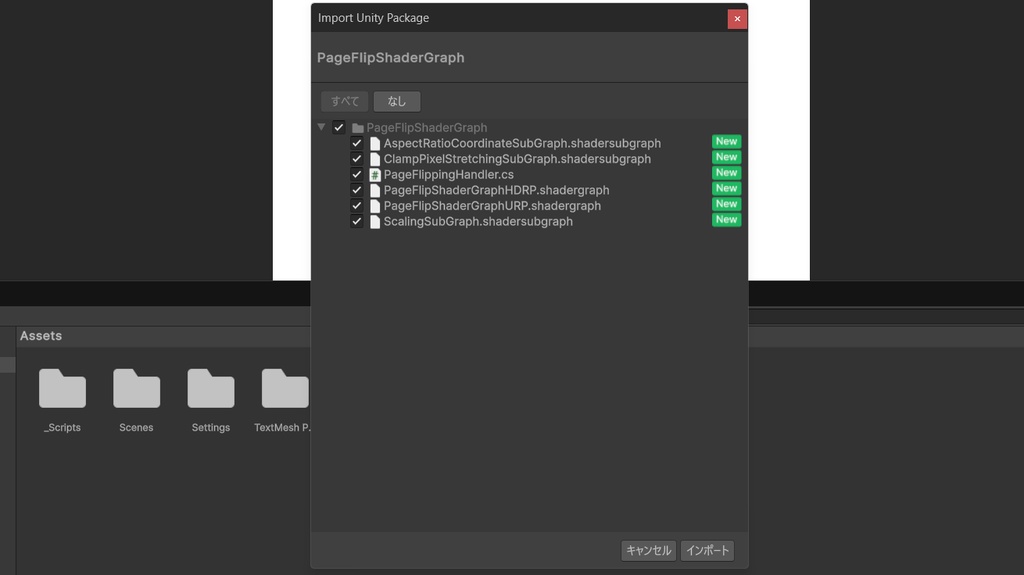Click New badge for AspectRatioCoordinateSubGraph
Screen dimensions: 1024x575
point(726,141)
